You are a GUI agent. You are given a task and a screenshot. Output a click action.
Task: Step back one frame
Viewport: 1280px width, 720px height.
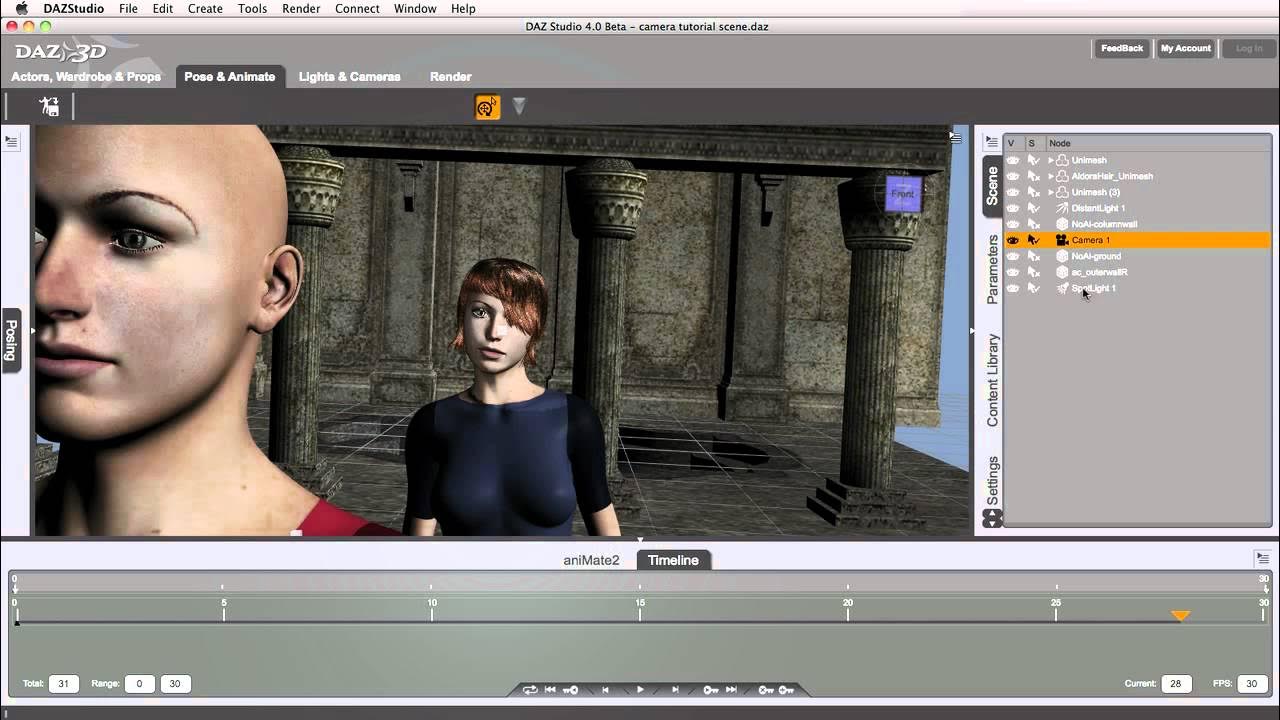pos(605,689)
